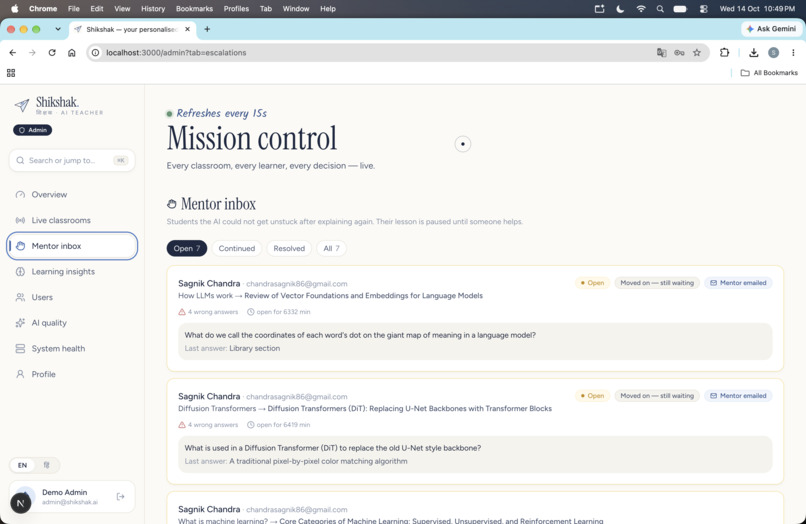Click the browser forward arrow
Screen dimensions: 806x524
point(32,52)
